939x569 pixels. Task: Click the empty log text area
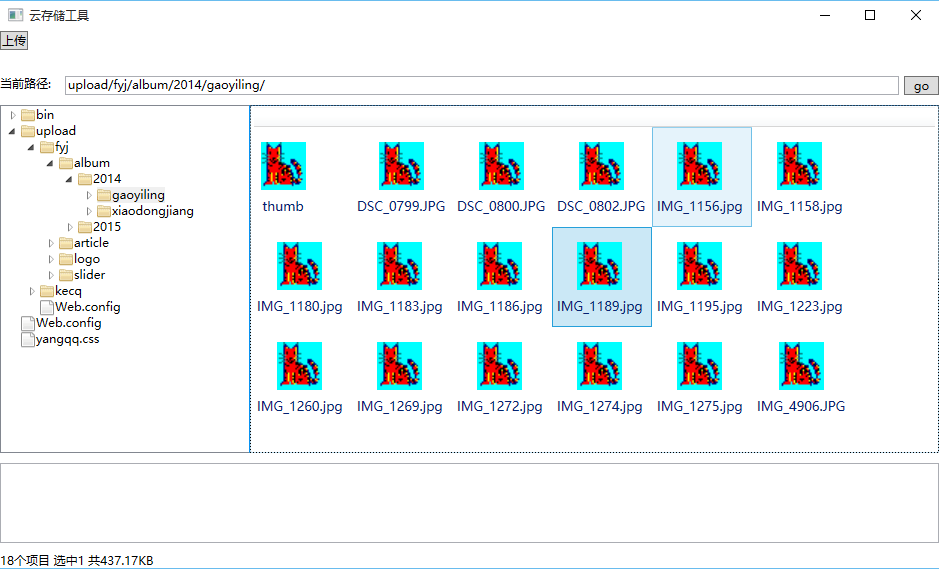pyautogui.click(x=469, y=503)
